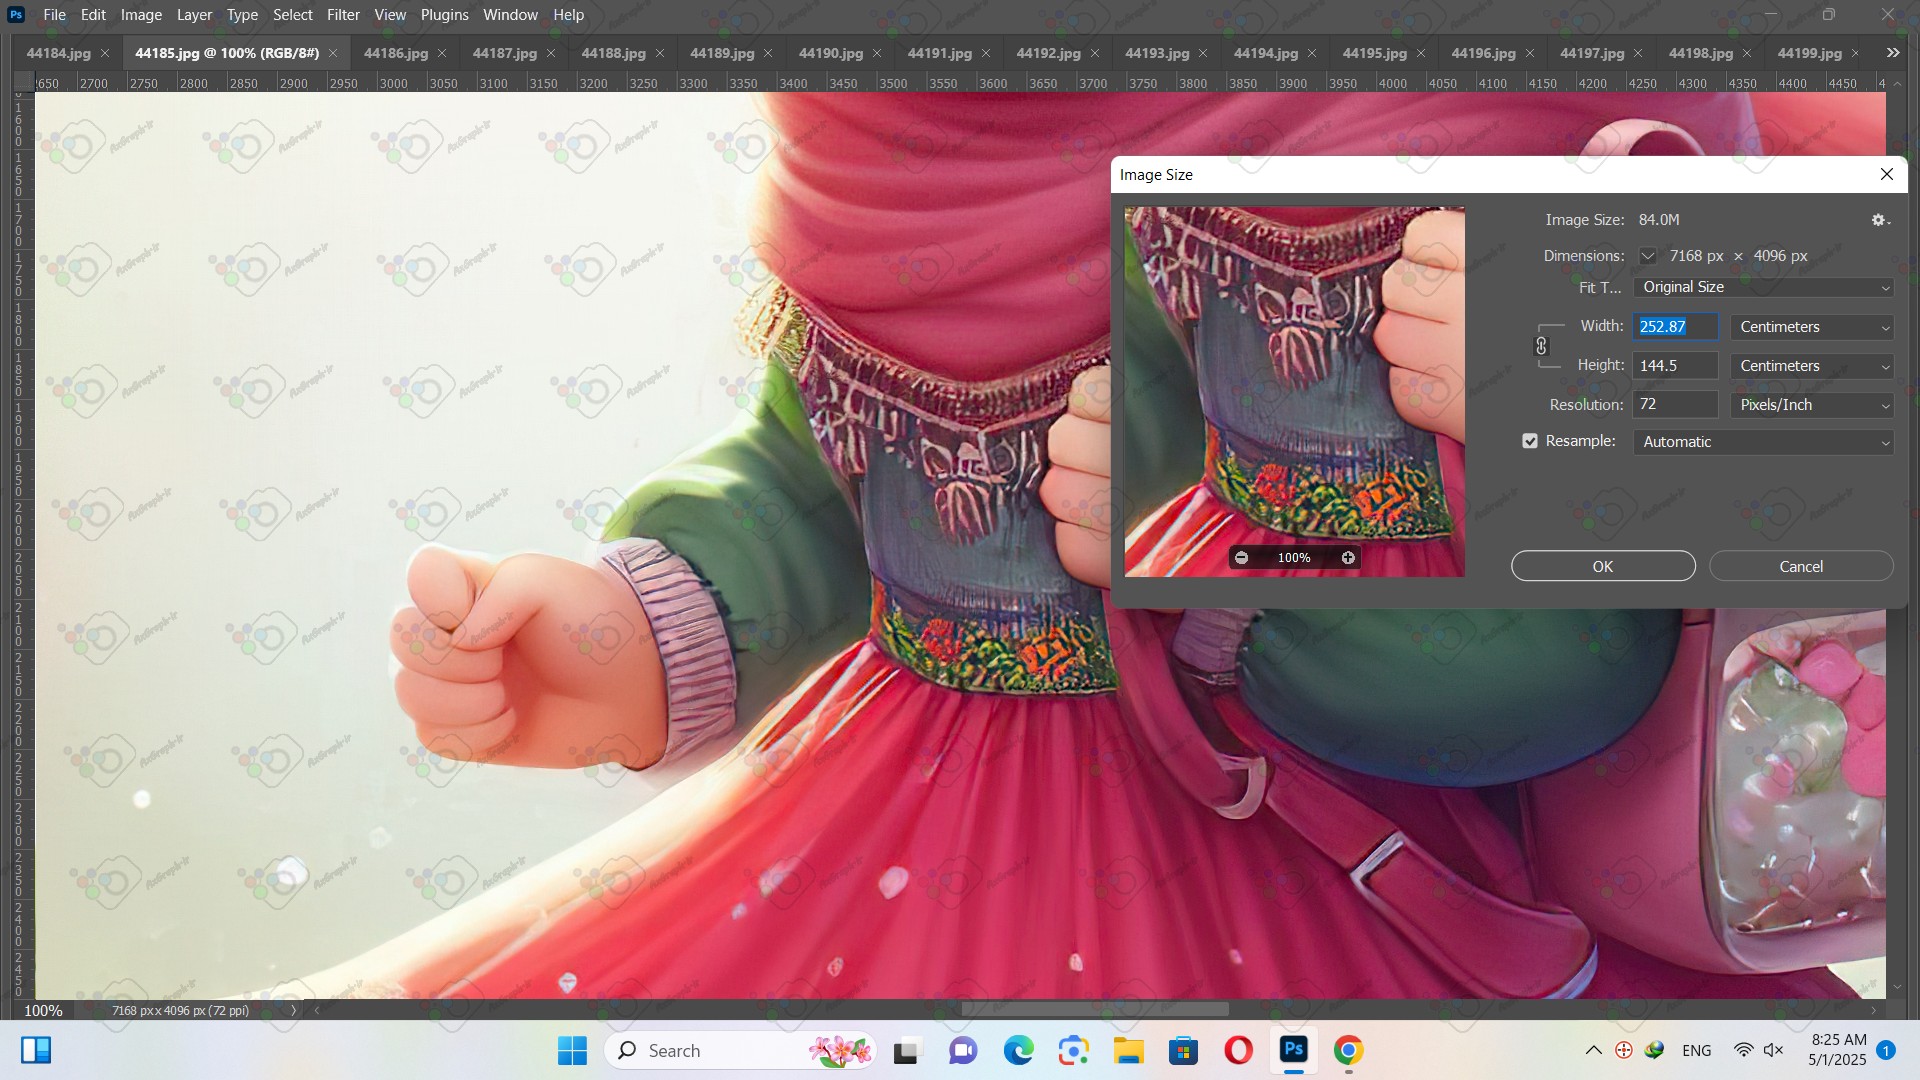The width and height of the screenshot is (1920, 1080).
Task: Click the Height value field
Action: click(1676, 366)
